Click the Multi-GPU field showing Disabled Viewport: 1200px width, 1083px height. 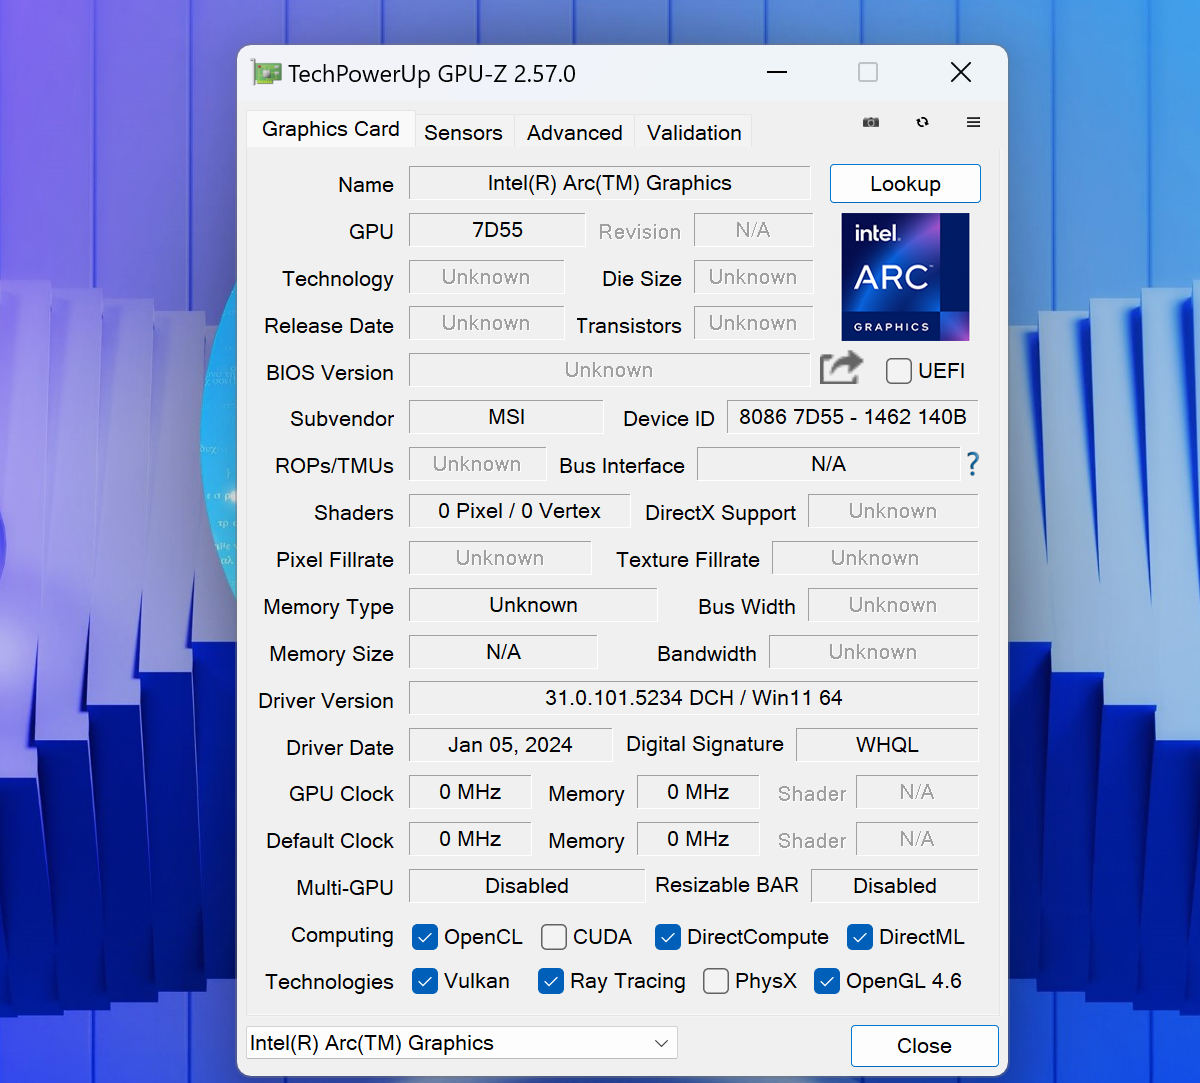pyautogui.click(x=527, y=886)
